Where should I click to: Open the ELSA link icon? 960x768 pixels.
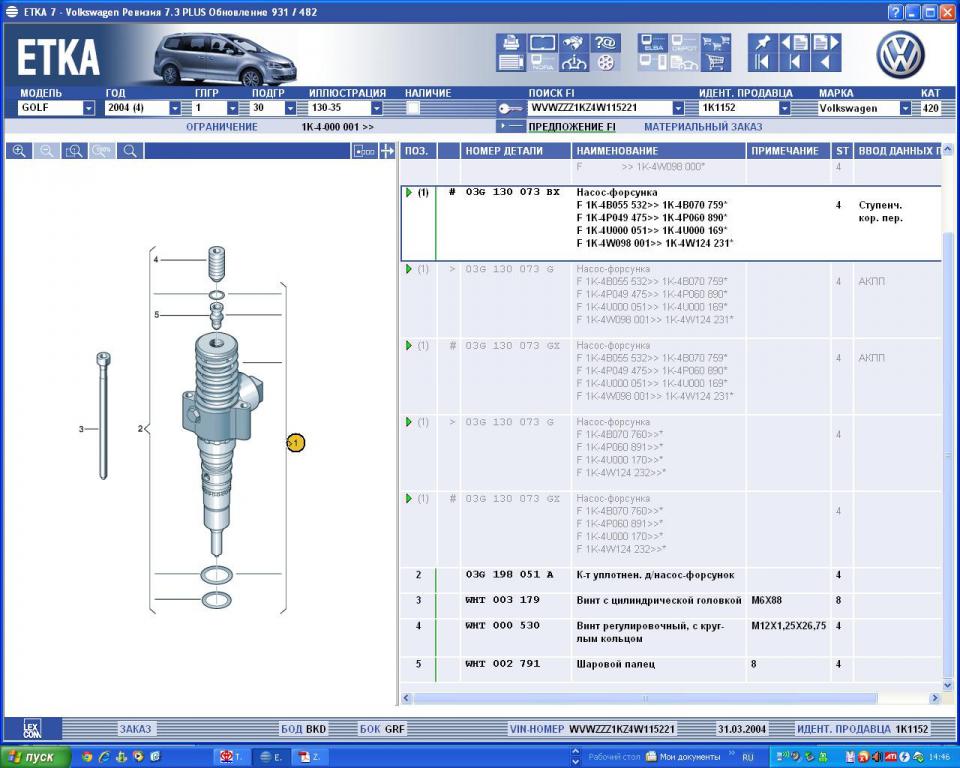pos(653,42)
